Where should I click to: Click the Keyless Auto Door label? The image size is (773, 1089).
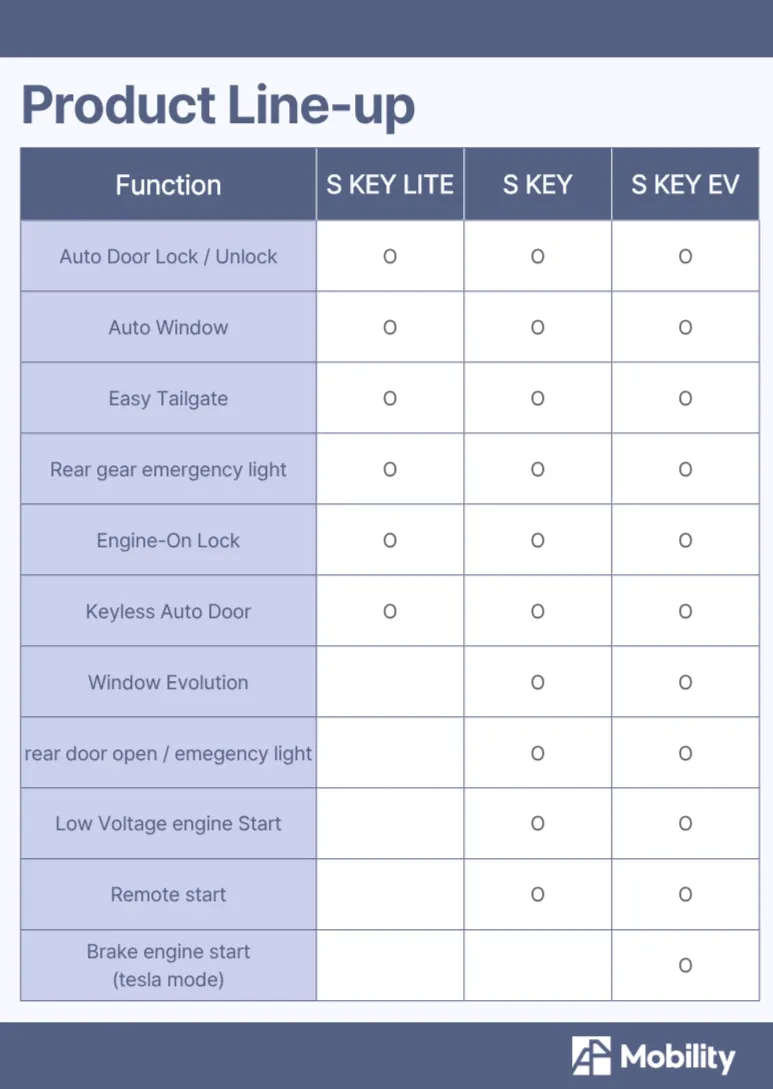[168, 611]
